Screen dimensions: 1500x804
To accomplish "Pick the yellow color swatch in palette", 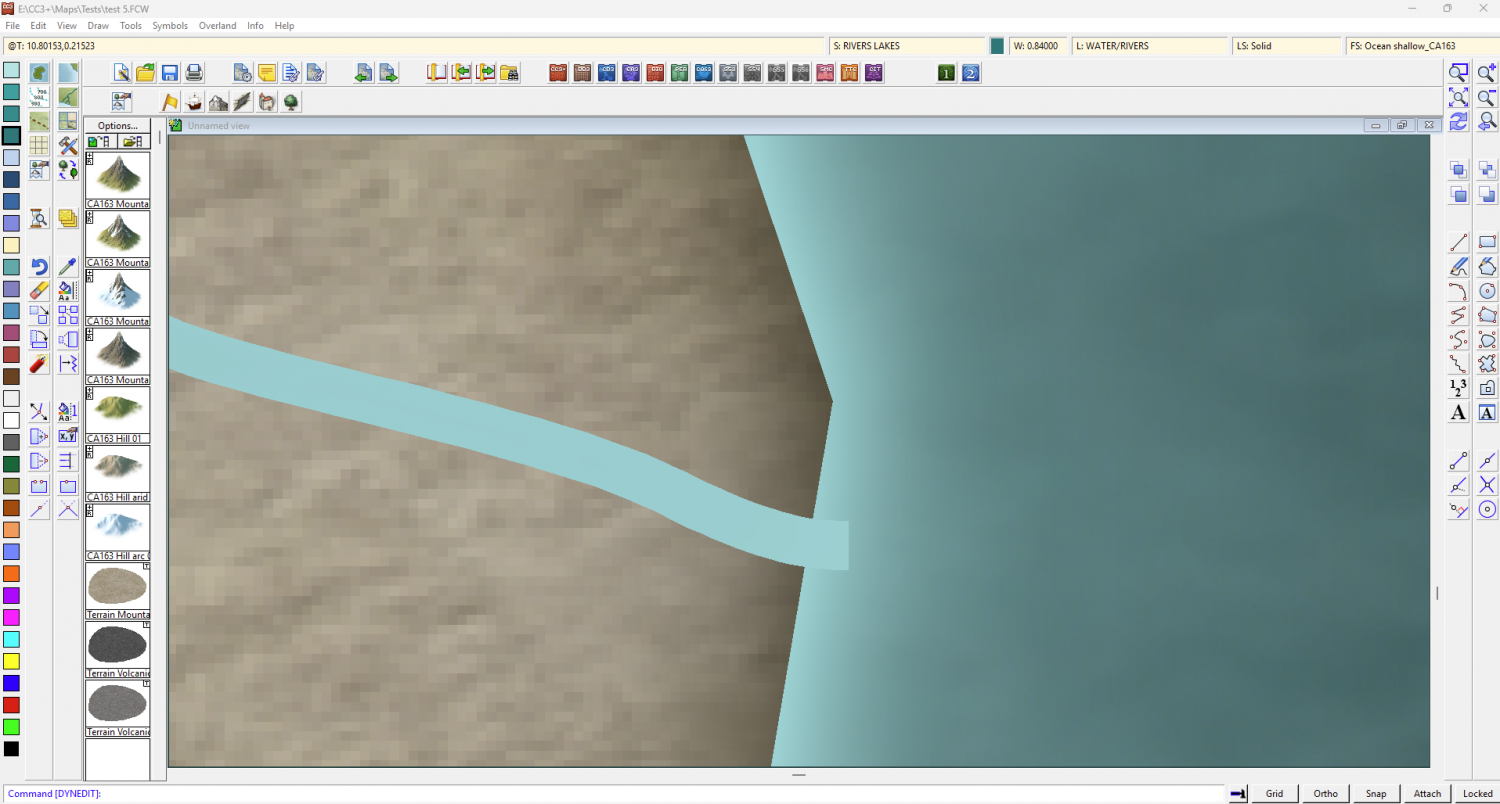I will pyautogui.click(x=11, y=661).
